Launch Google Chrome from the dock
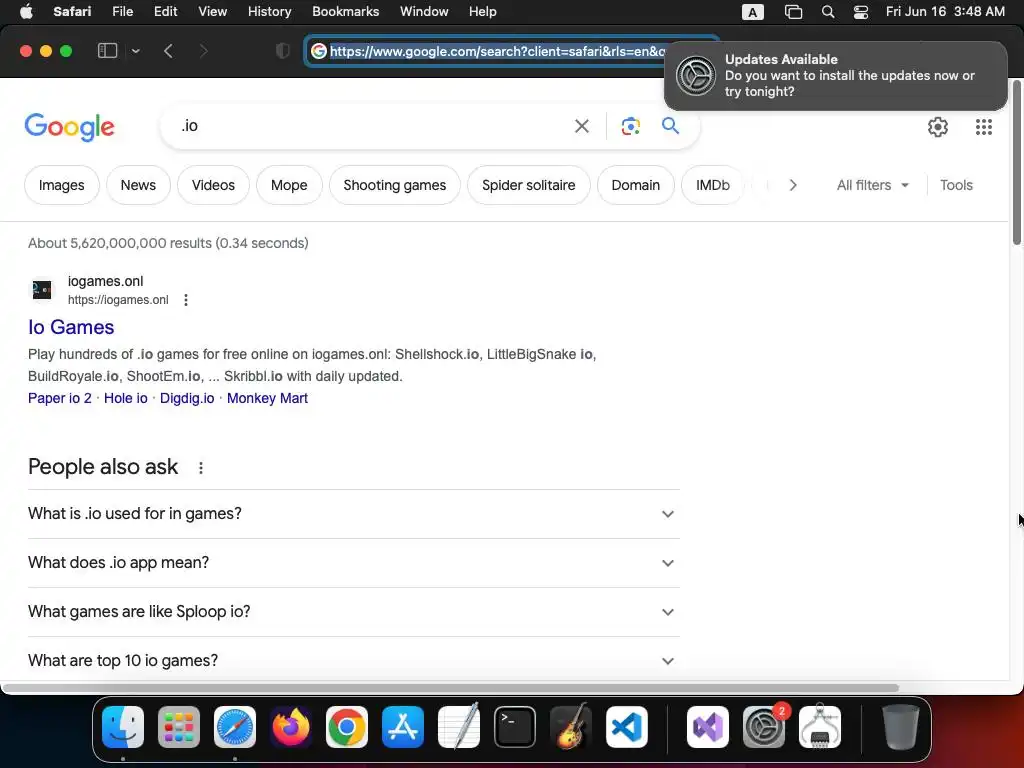 pyautogui.click(x=347, y=727)
